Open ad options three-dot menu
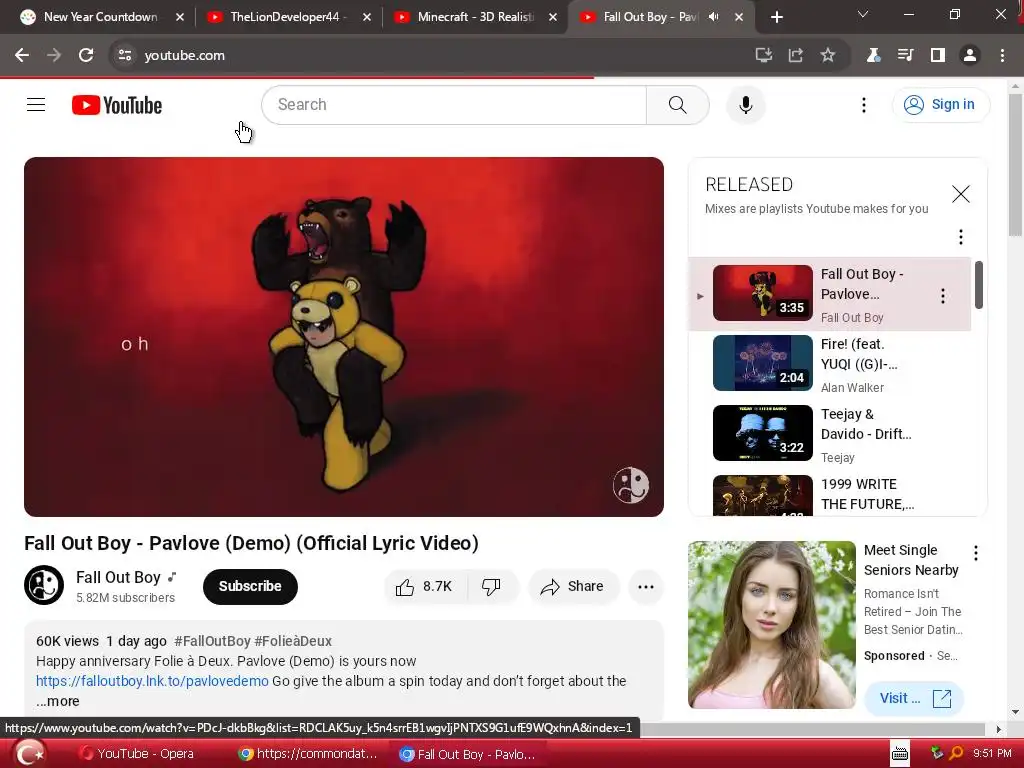Viewport: 1024px width, 768px height. pyautogui.click(x=976, y=554)
